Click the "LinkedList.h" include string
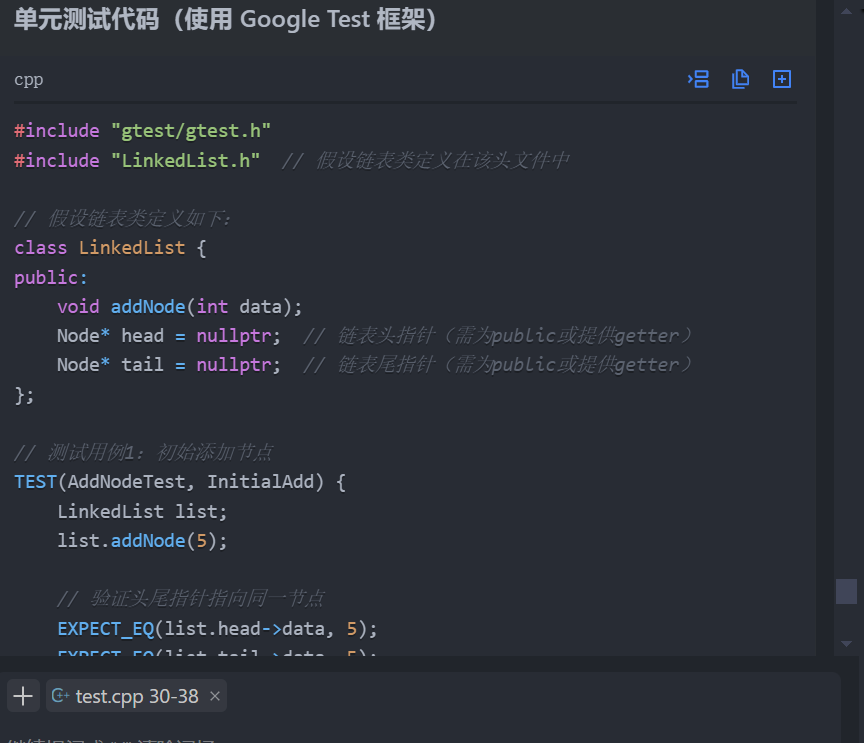 pyautogui.click(x=185, y=161)
